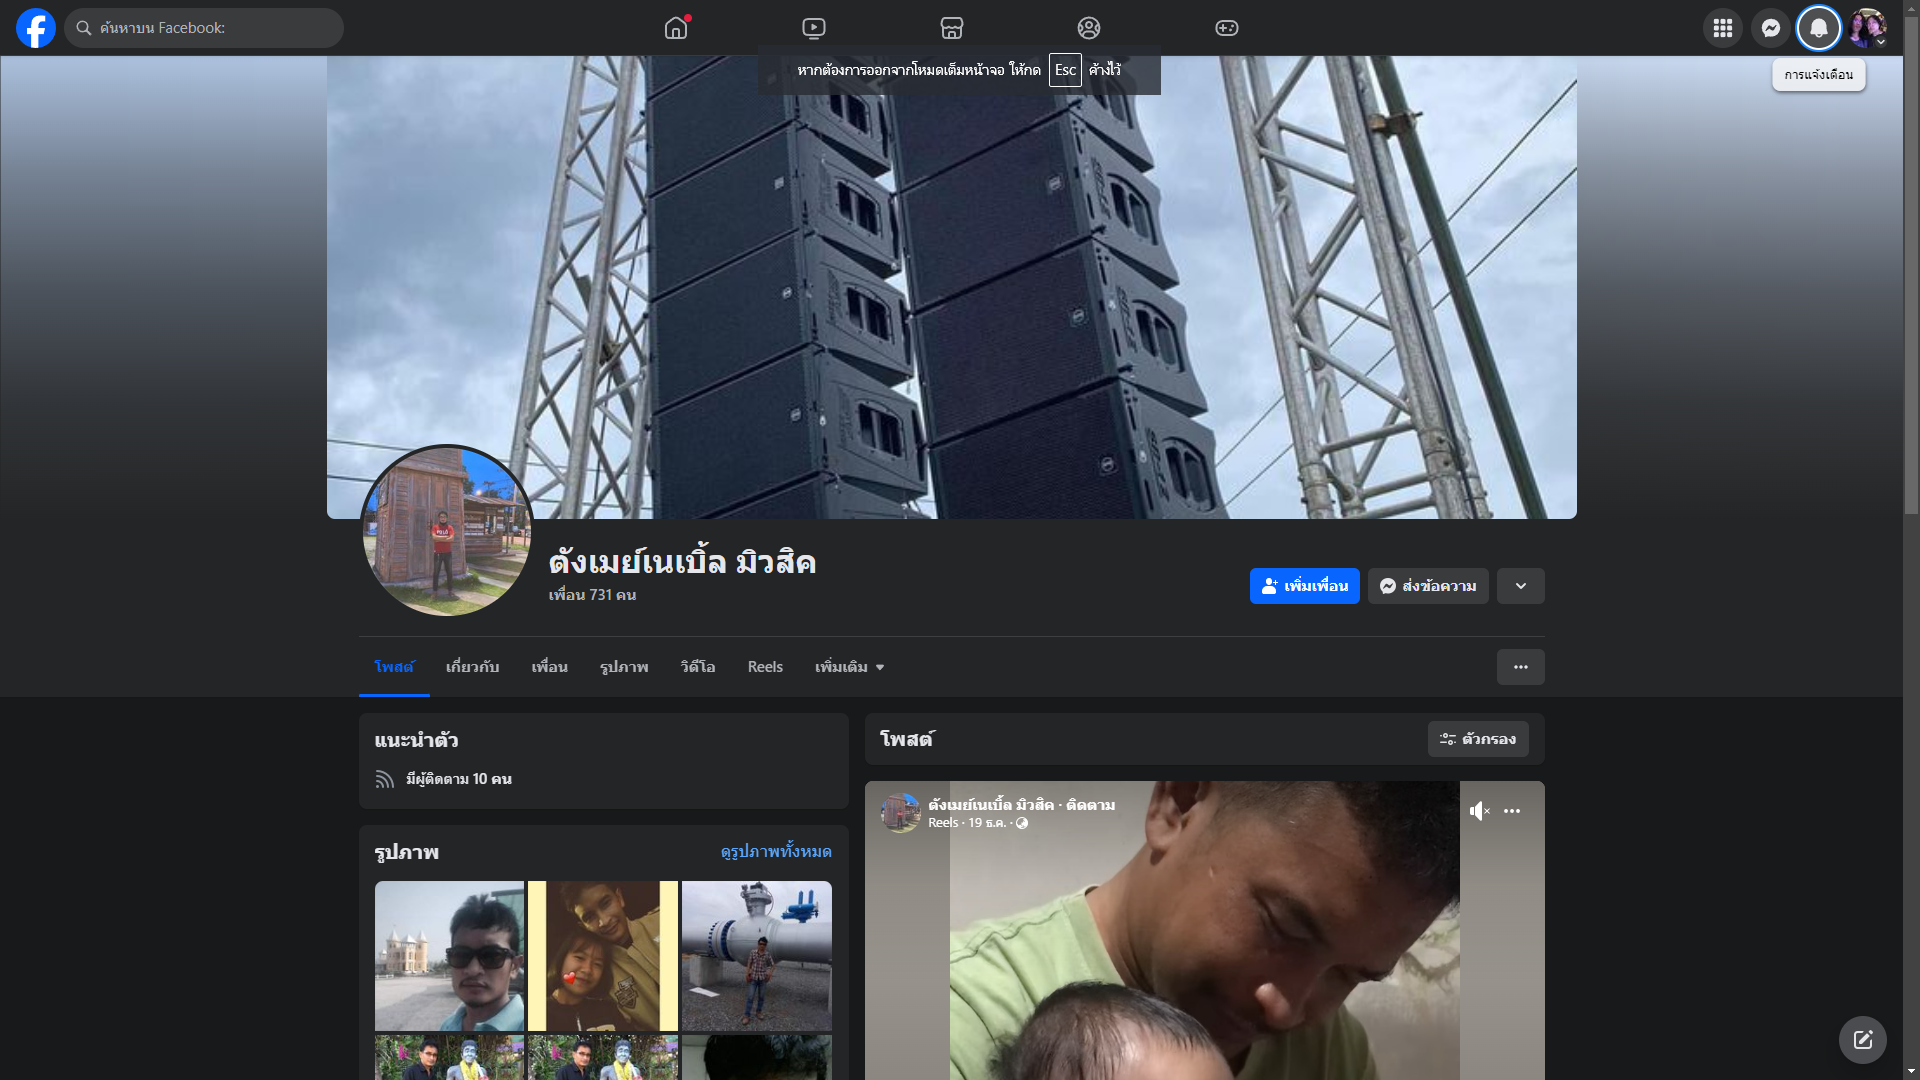
Task: Click the ติดตาม follow link on reel
Action: tap(1090, 805)
